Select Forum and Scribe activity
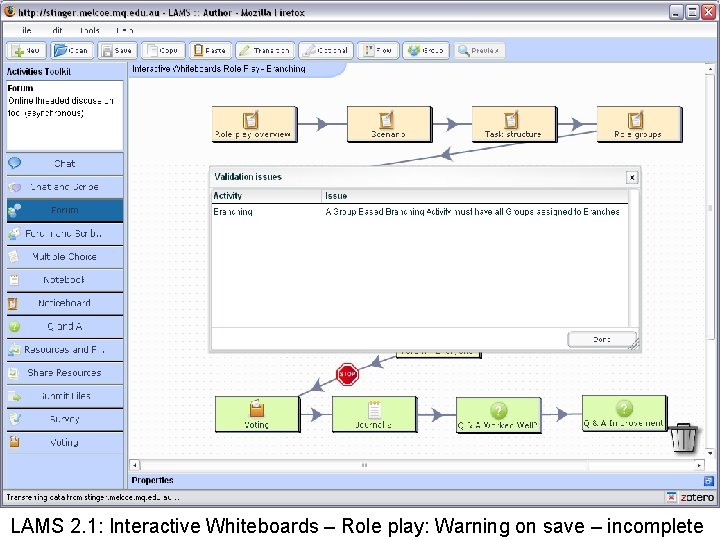 [65, 233]
